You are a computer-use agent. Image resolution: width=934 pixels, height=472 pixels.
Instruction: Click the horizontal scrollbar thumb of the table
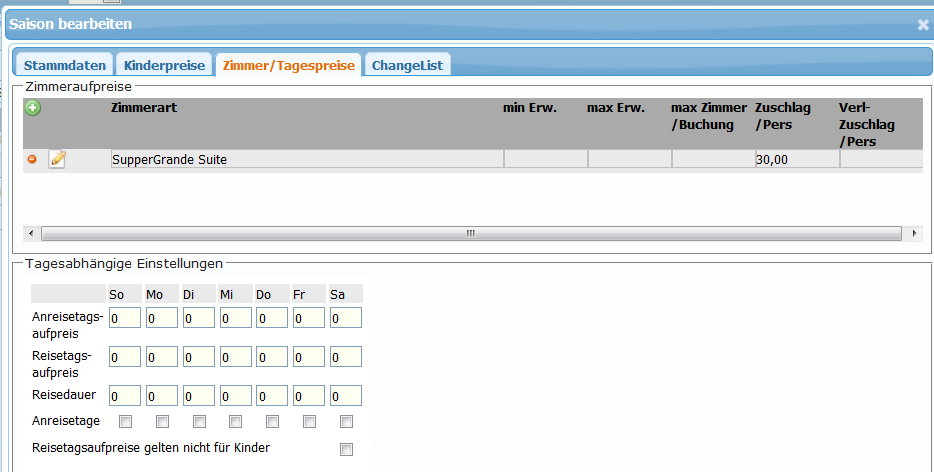(x=470, y=233)
